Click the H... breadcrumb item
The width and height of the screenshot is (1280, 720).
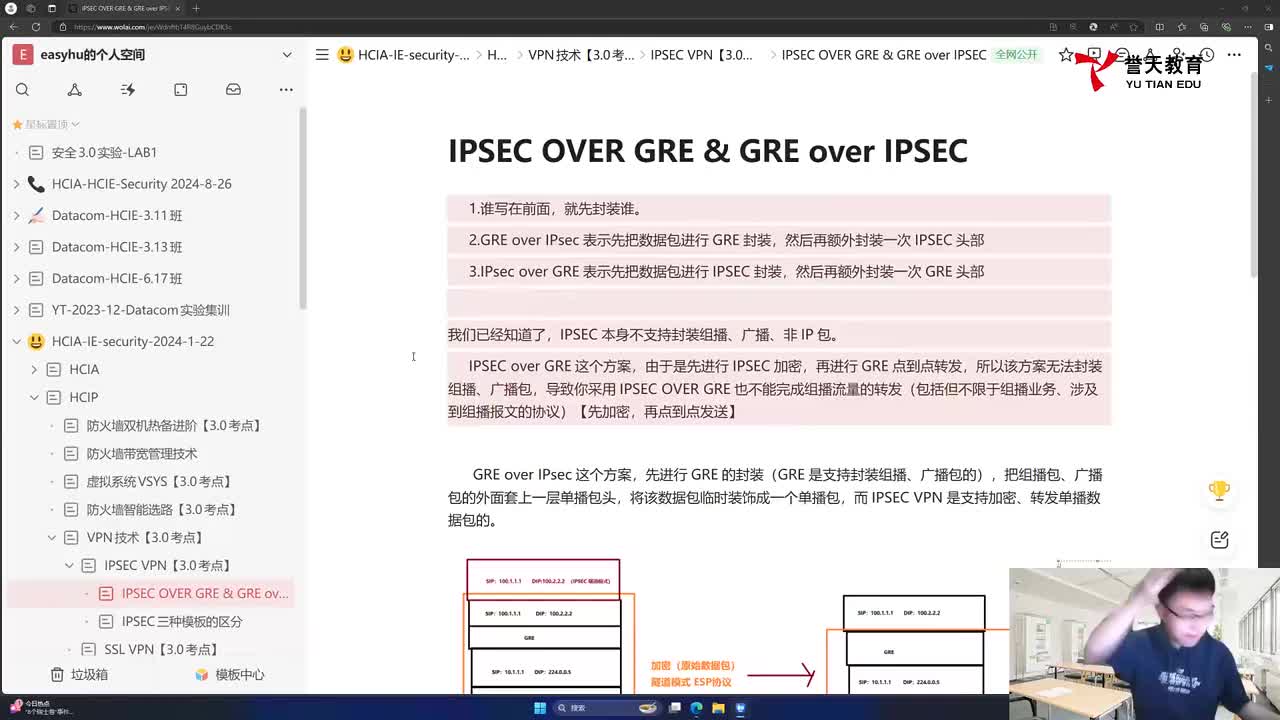pyautogui.click(x=497, y=55)
